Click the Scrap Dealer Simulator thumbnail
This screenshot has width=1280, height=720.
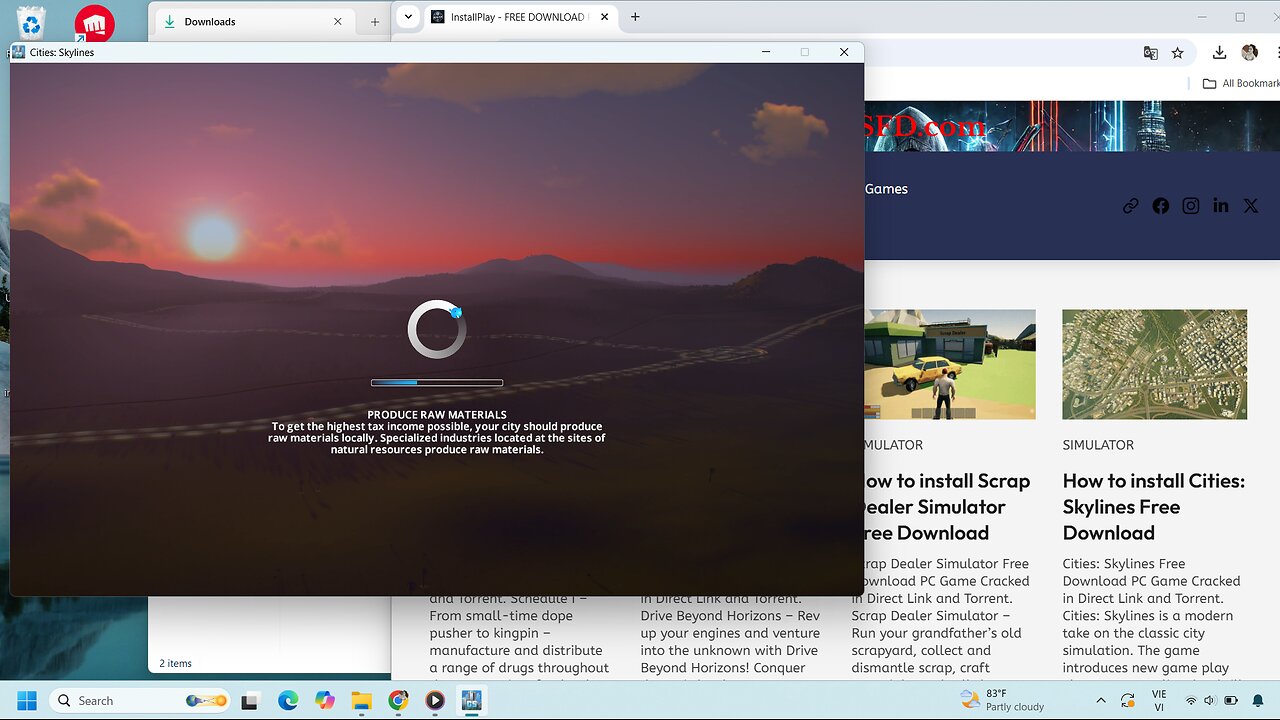[x=950, y=364]
